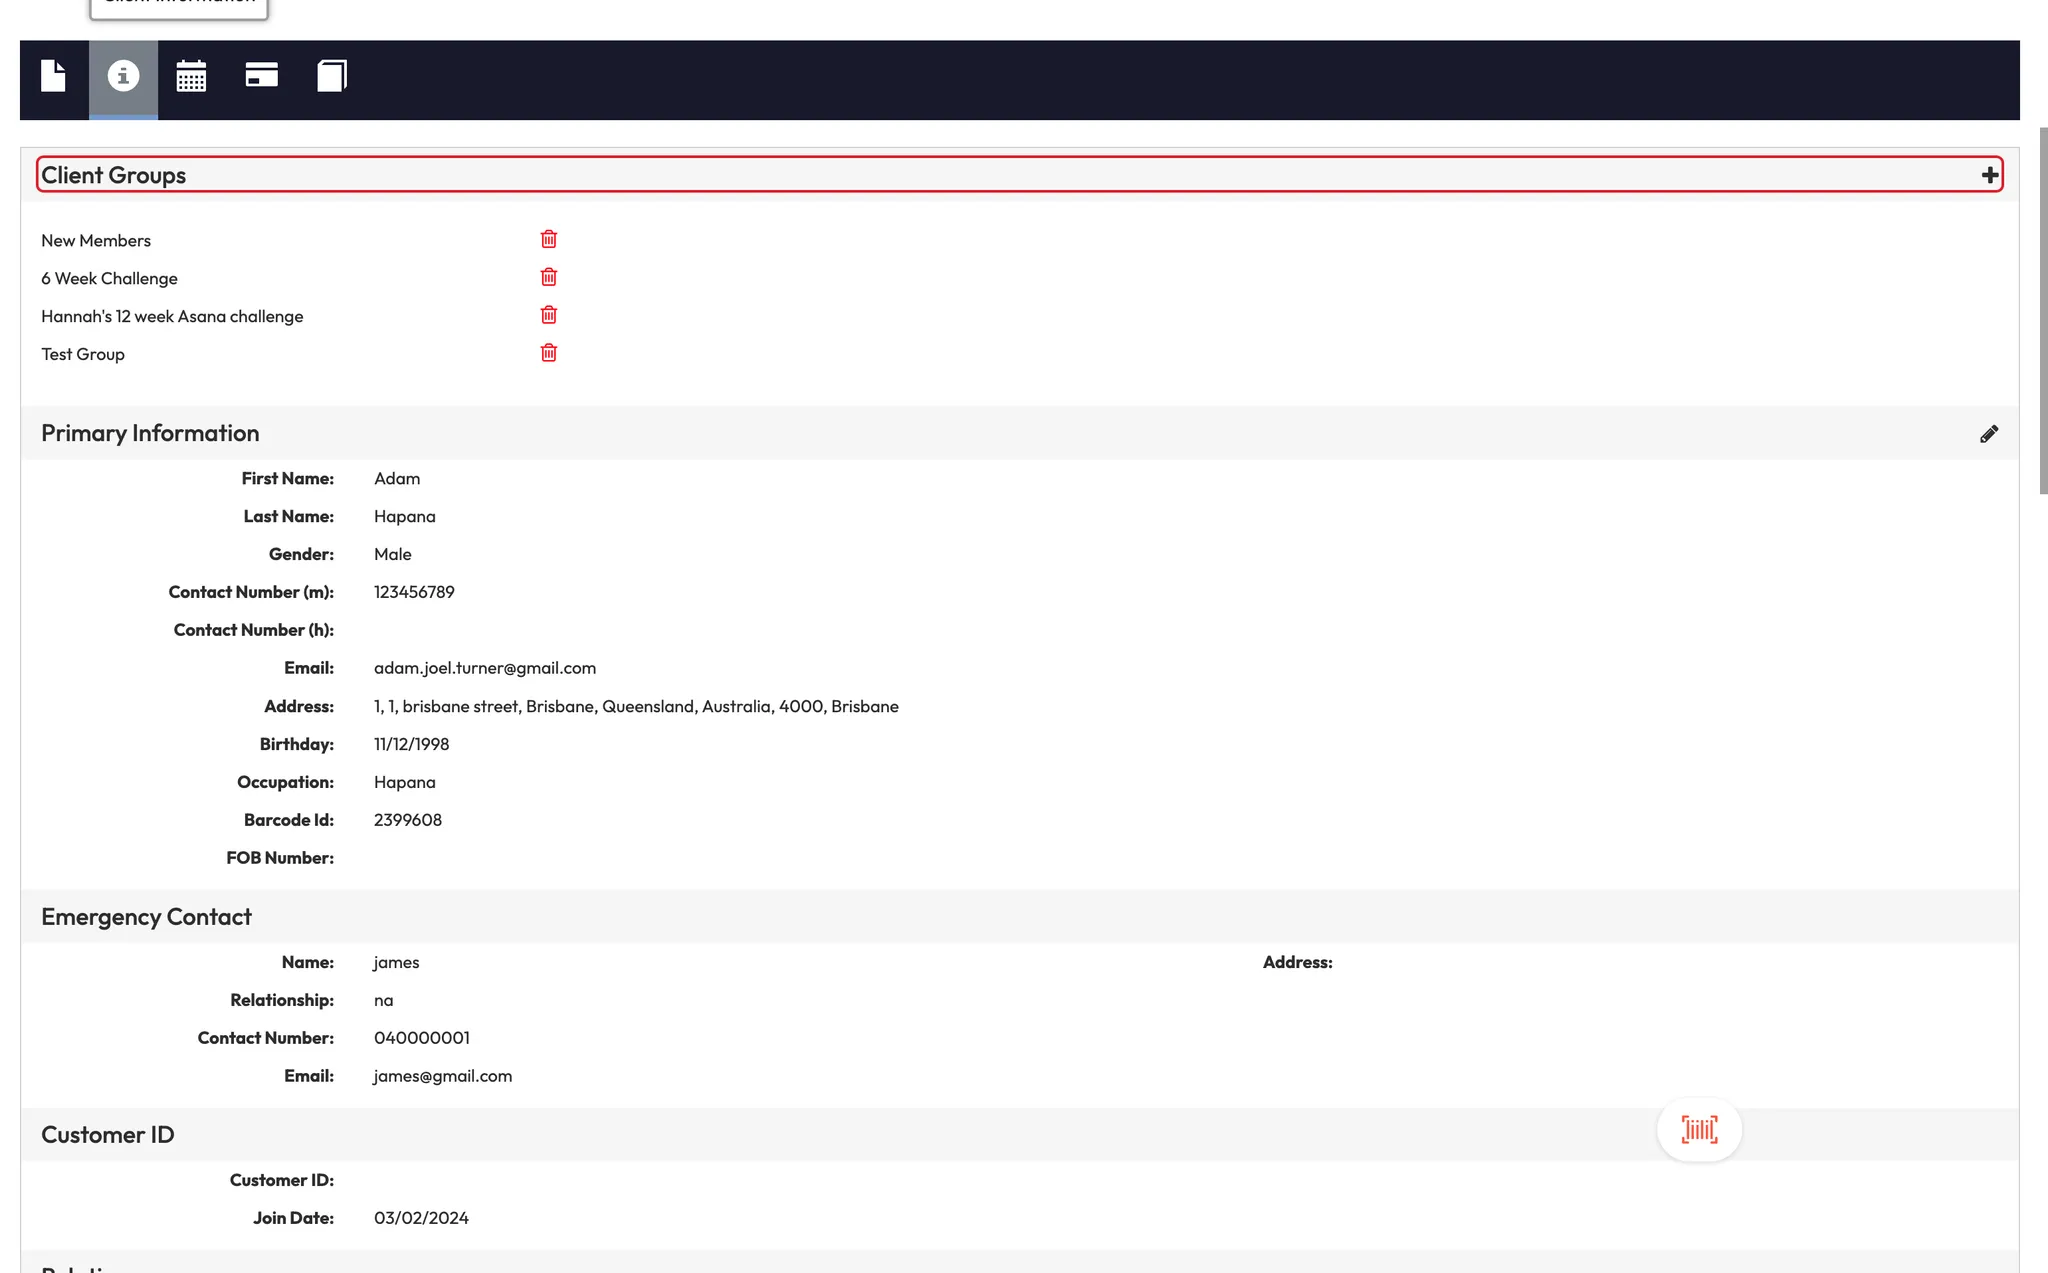The image size is (2048, 1273).
Task: Delete Hannah's 12 week Asana challenge group
Action: [549, 315]
